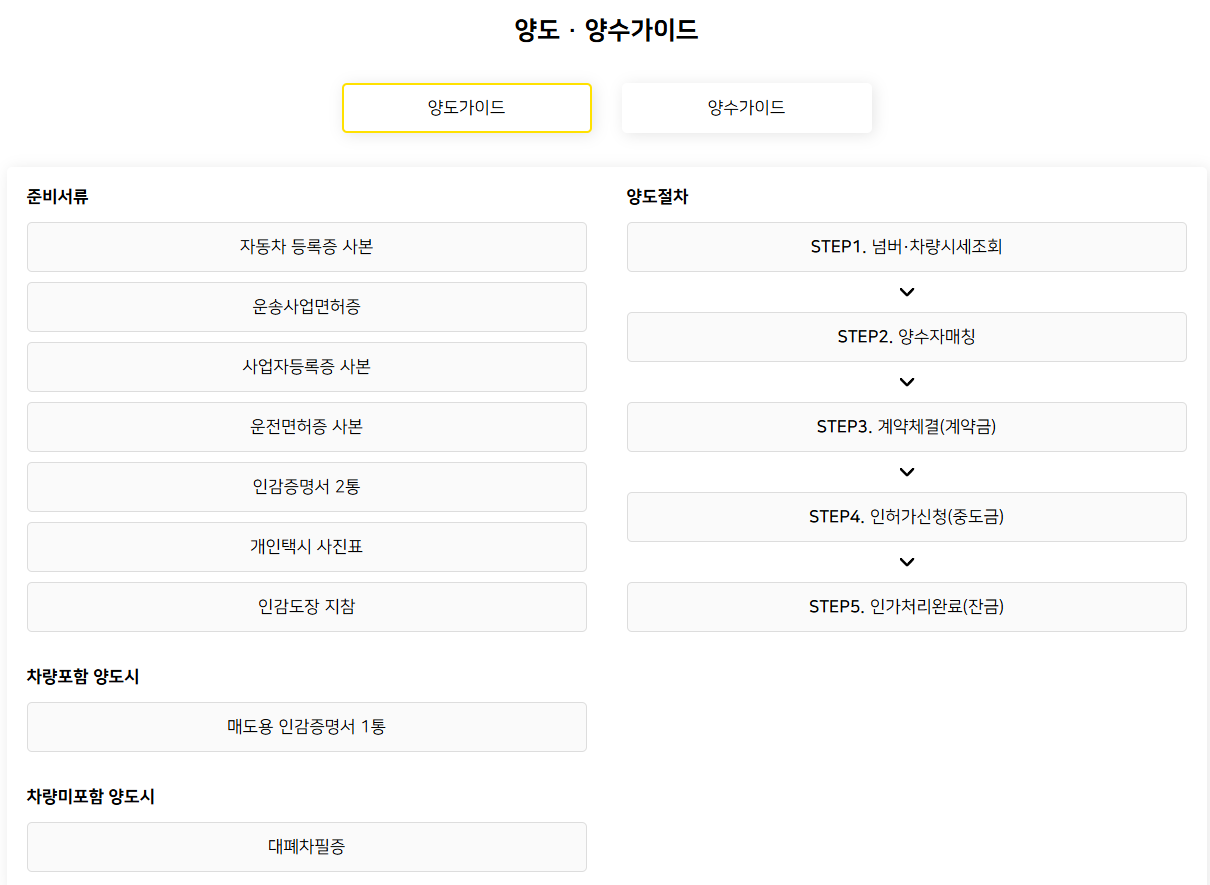Expand the chevron above STEP5
The image size is (1210, 885).
[907, 562]
